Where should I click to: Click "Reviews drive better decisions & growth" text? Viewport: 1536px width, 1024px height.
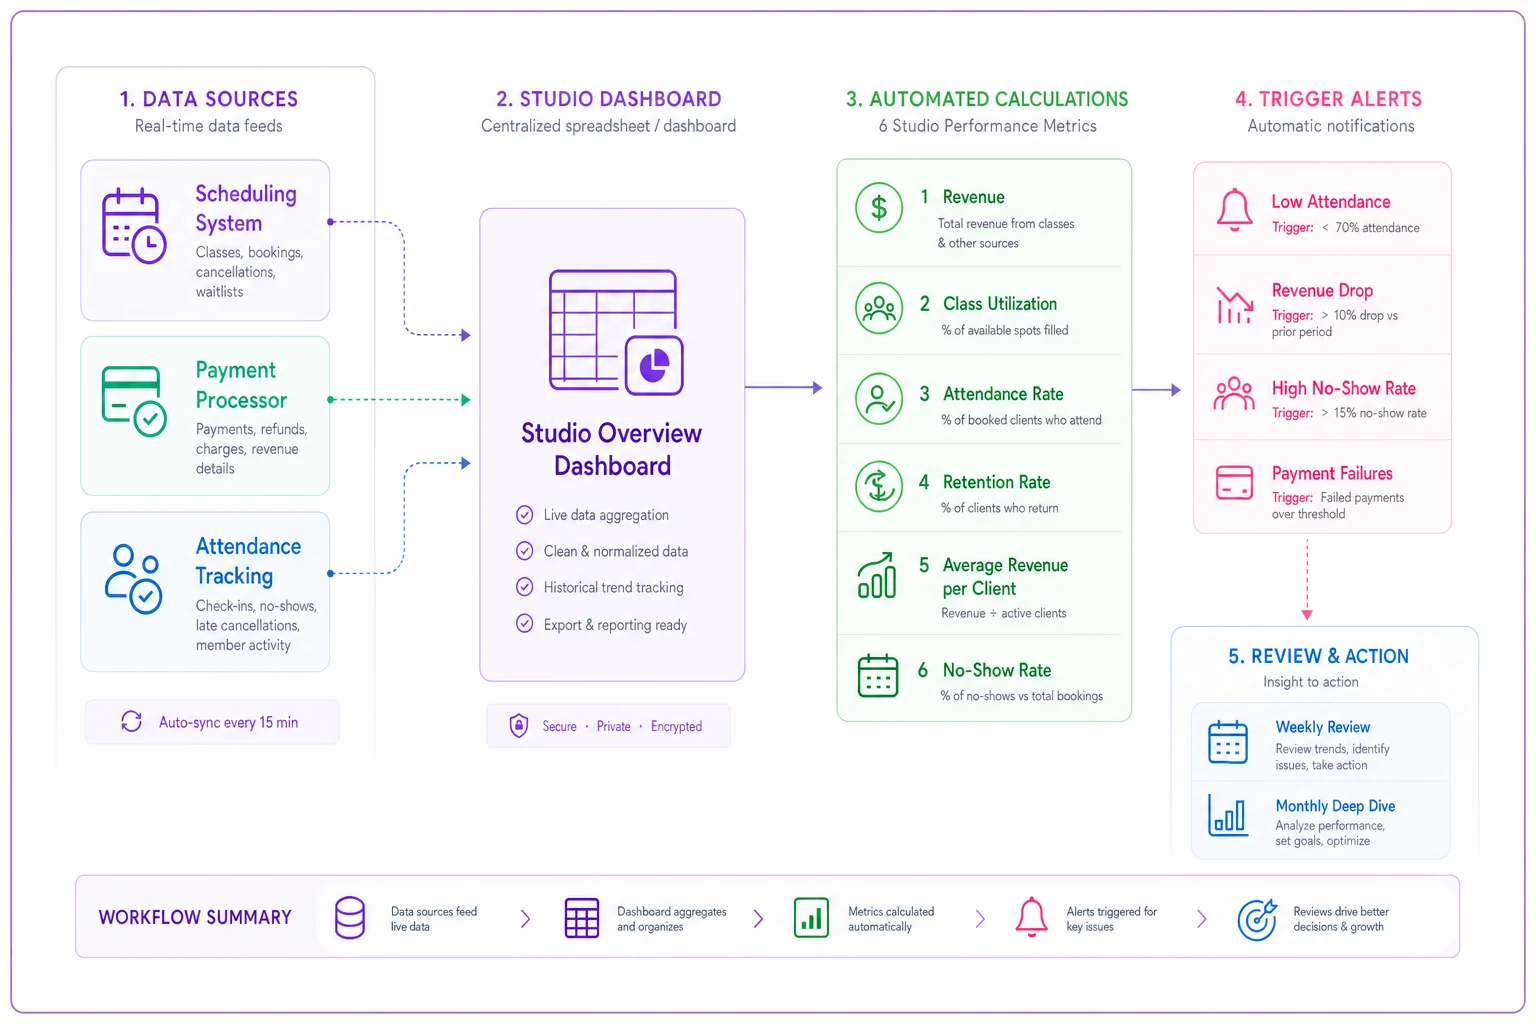(x=1341, y=919)
